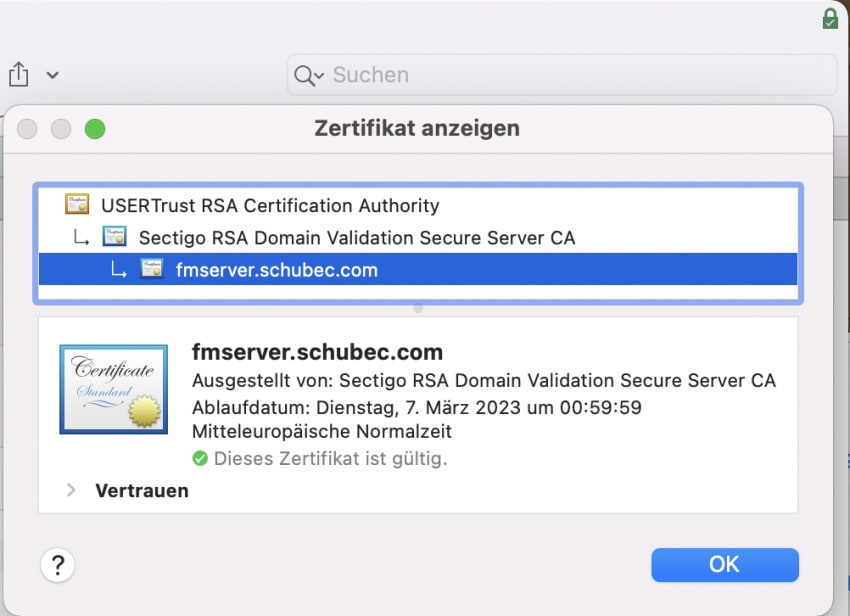Viewport: 850px width, 616px height.
Task: Click the 'Zertifikat anzeigen' window title
Action: [417, 129]
